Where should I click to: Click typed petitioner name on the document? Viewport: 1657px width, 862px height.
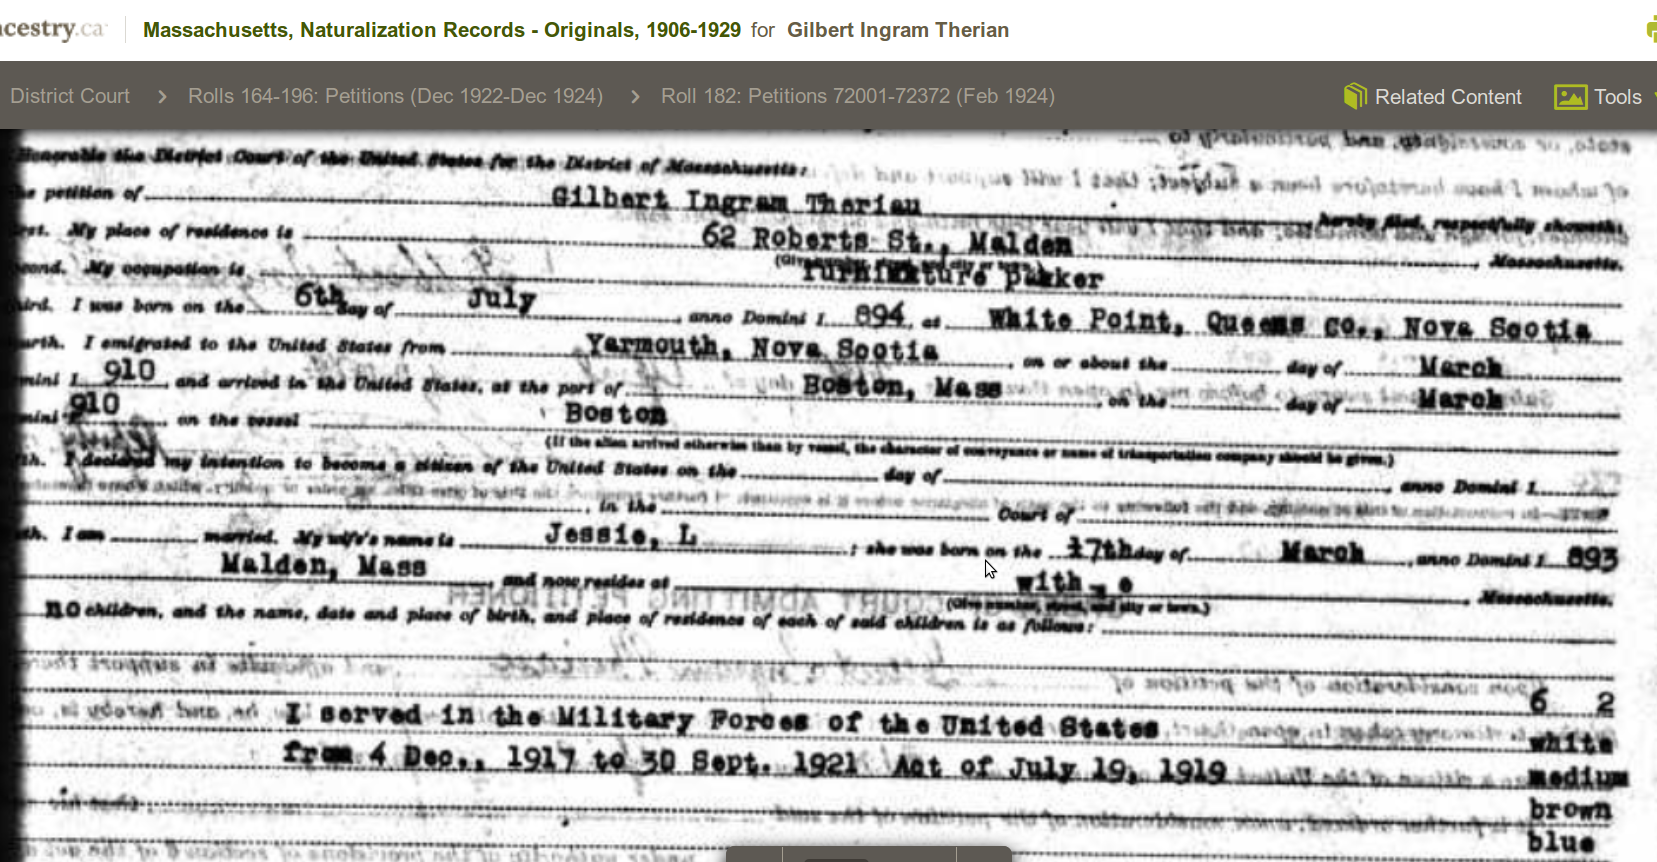pos(735,200)
